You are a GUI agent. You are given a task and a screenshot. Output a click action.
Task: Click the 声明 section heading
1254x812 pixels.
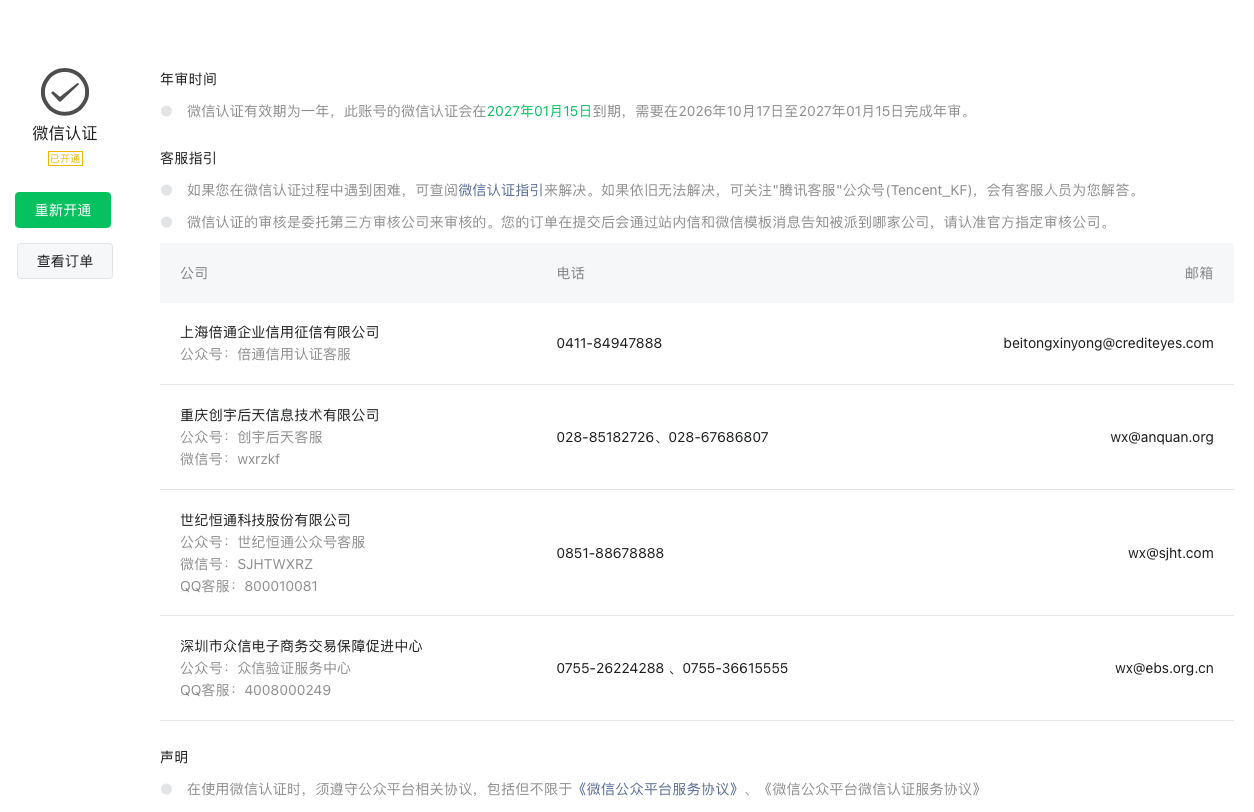(174, 757)
